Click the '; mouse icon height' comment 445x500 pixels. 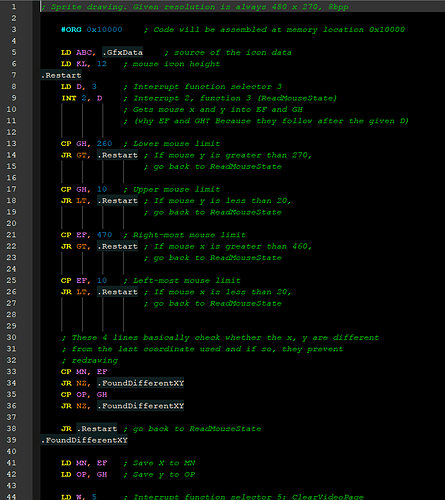tap(171, 64)
